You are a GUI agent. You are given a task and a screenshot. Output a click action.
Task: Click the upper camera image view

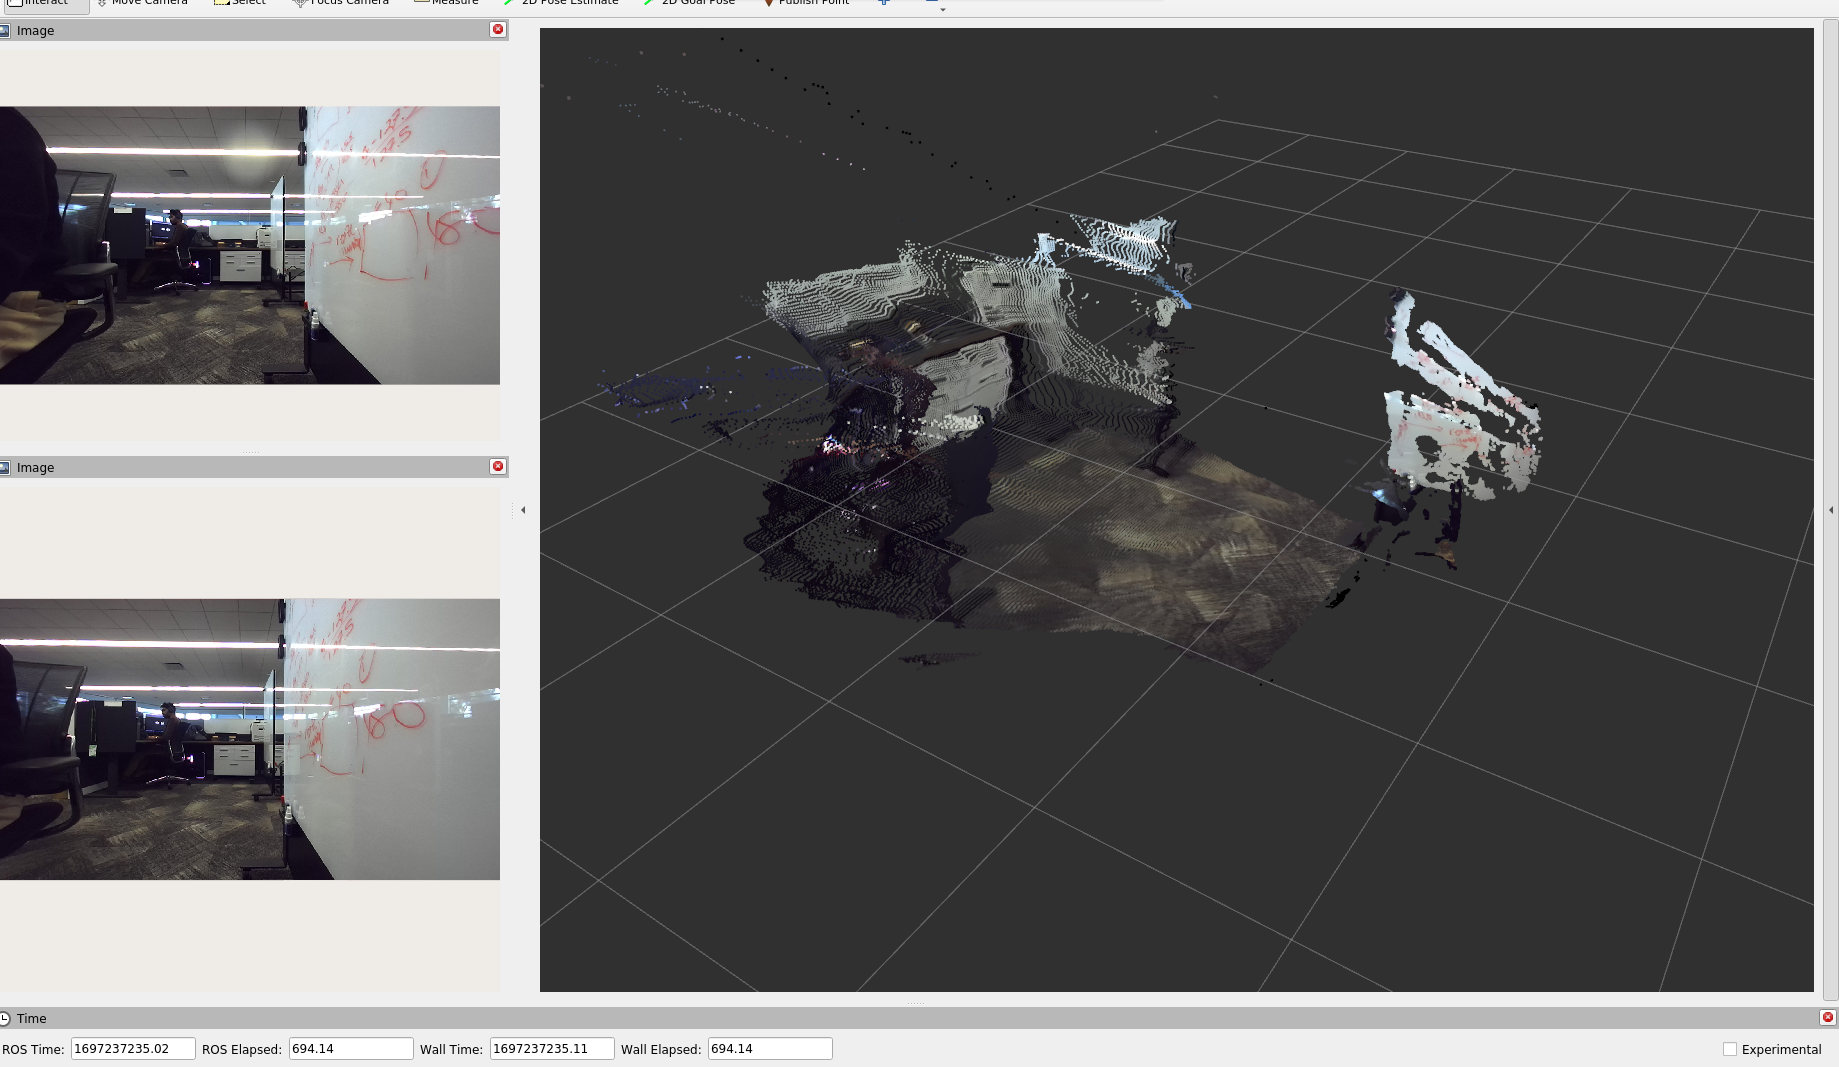tap(250, 245)
